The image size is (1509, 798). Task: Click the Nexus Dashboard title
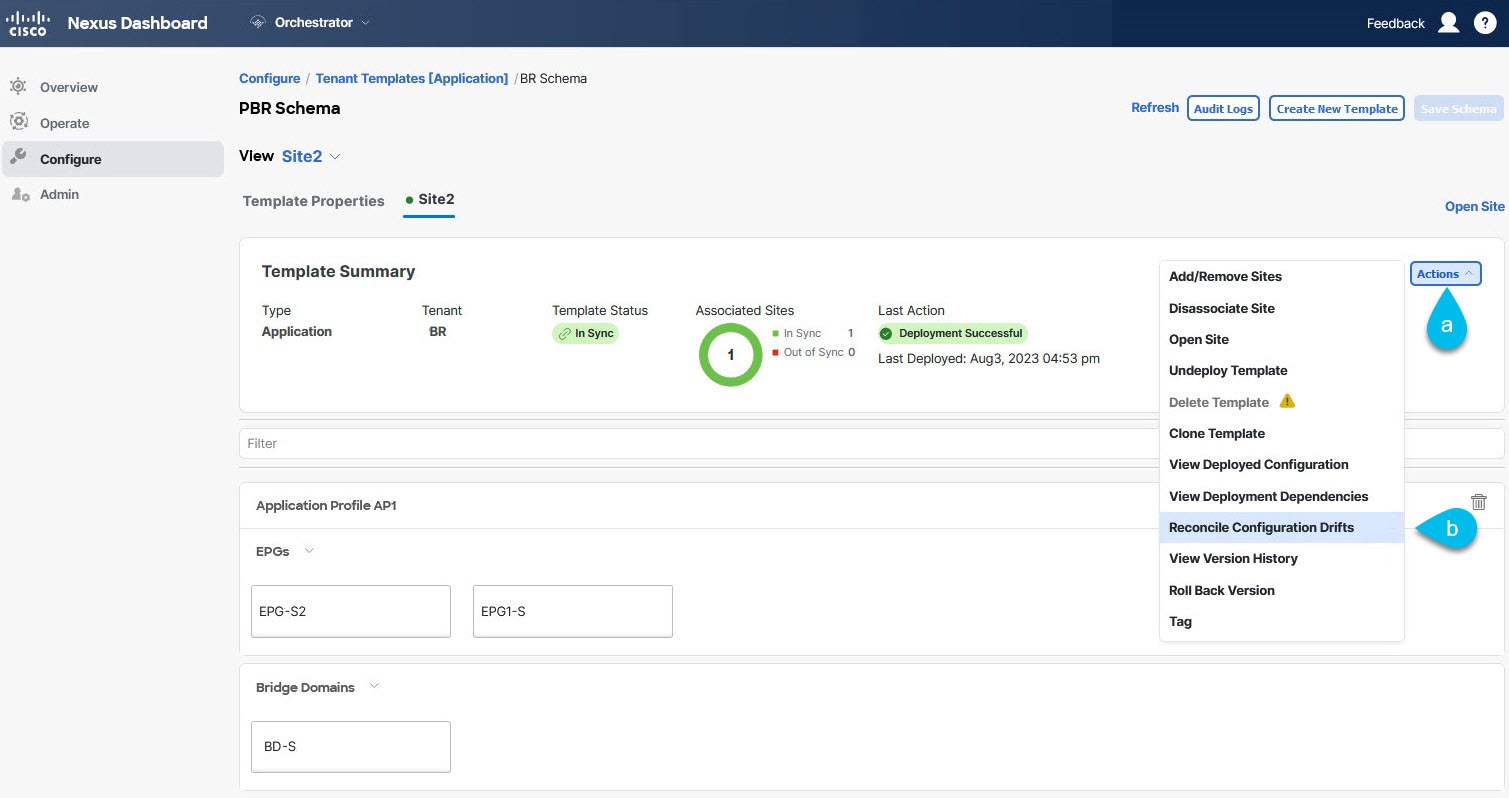click(x=138, y=23)
